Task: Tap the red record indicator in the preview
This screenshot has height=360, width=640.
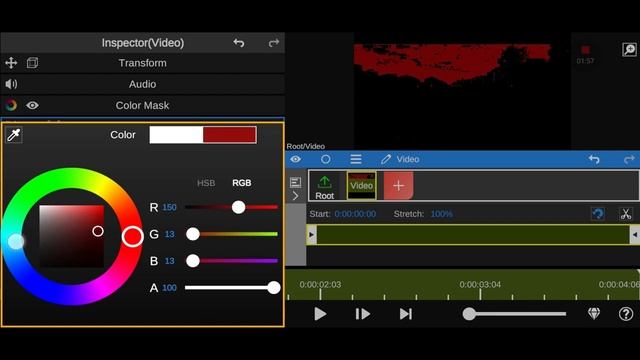Action: (585, 50)
